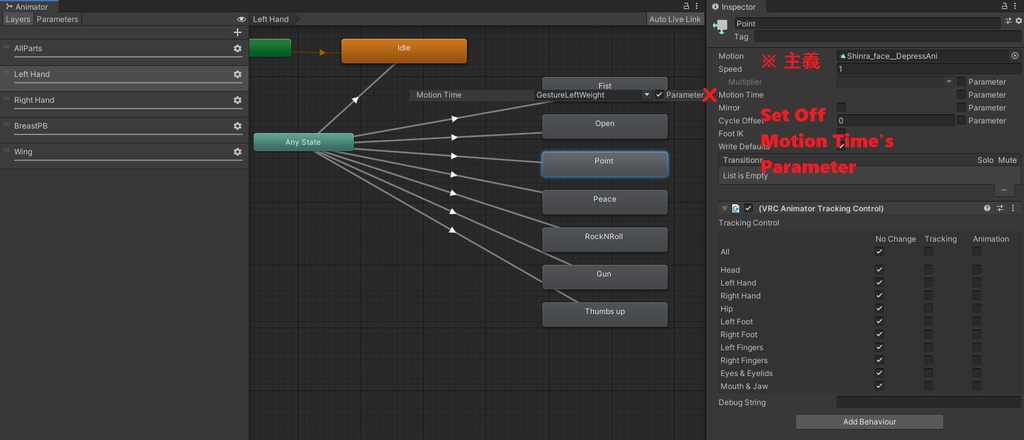Switch to the Layers tab
Screen dimensions: 1024x440
pyautogui.click(x=18, y=20)
